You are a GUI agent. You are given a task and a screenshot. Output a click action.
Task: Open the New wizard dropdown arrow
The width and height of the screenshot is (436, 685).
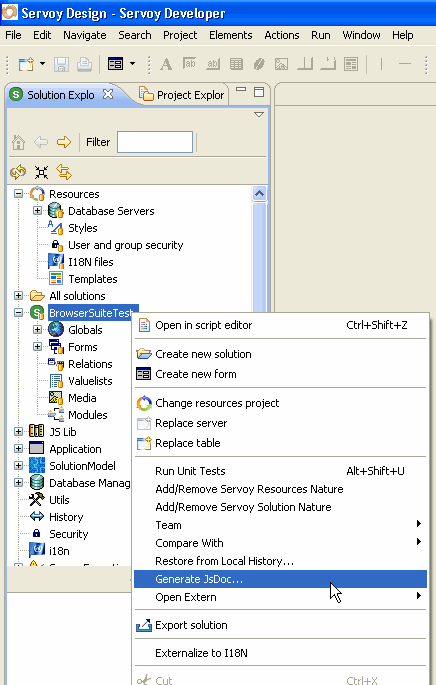42,64
